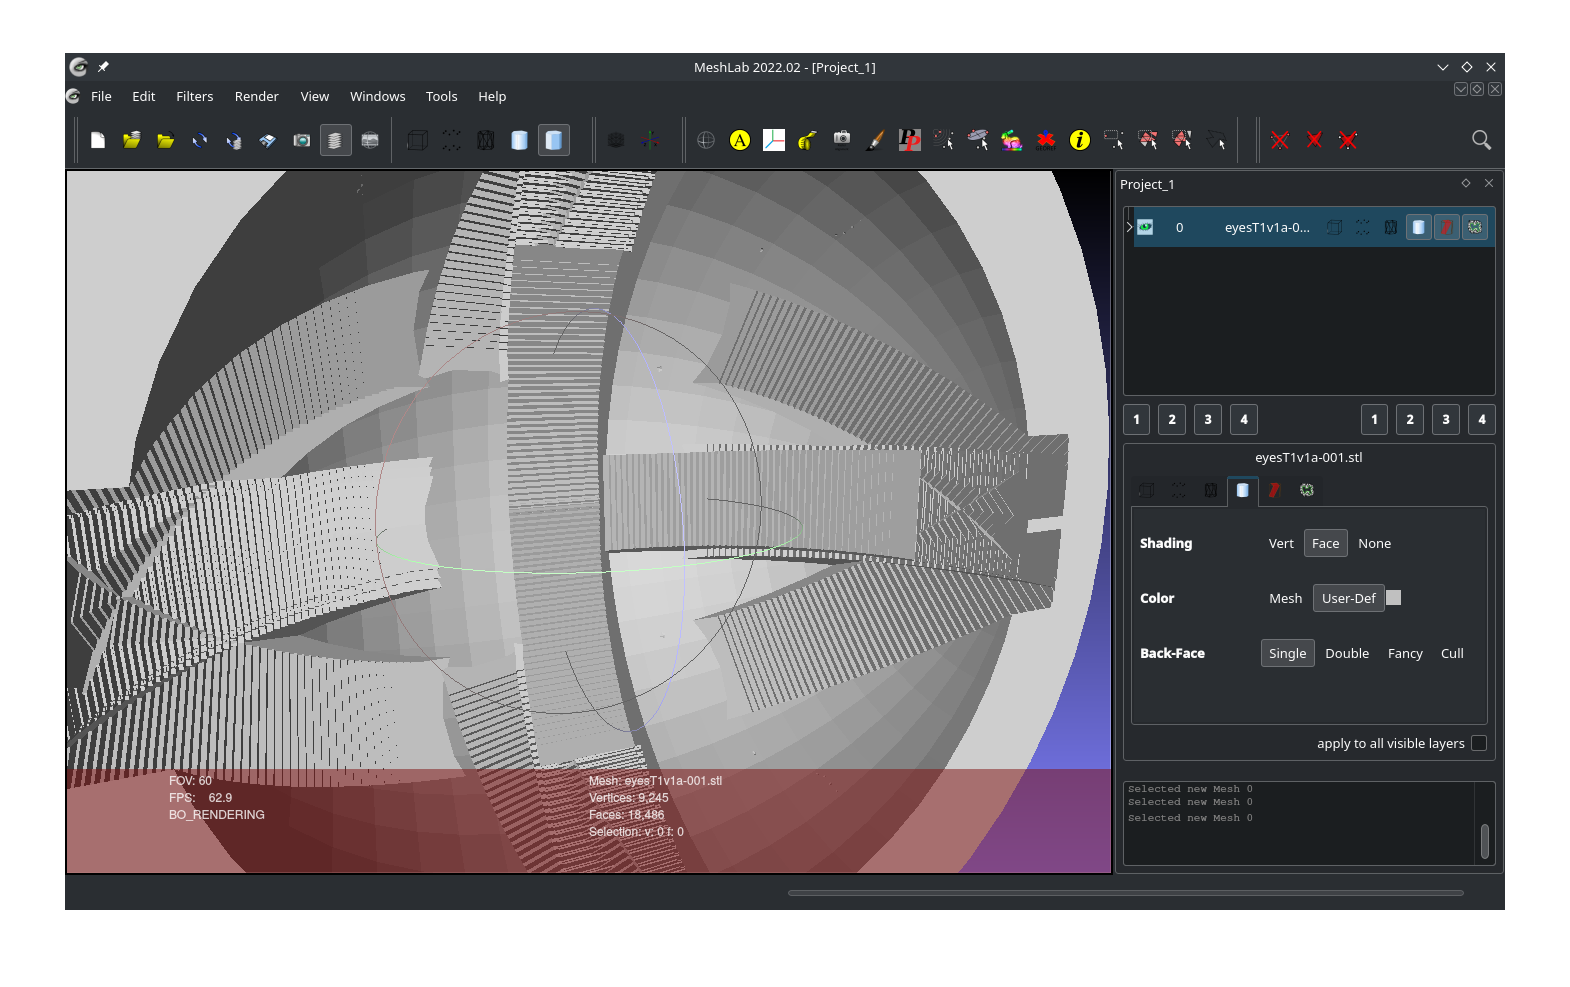Image resolution: width=1570 pixels, height=987 pixels.
Task: Select the reference scene axis tool
Action: pos(774,140)
